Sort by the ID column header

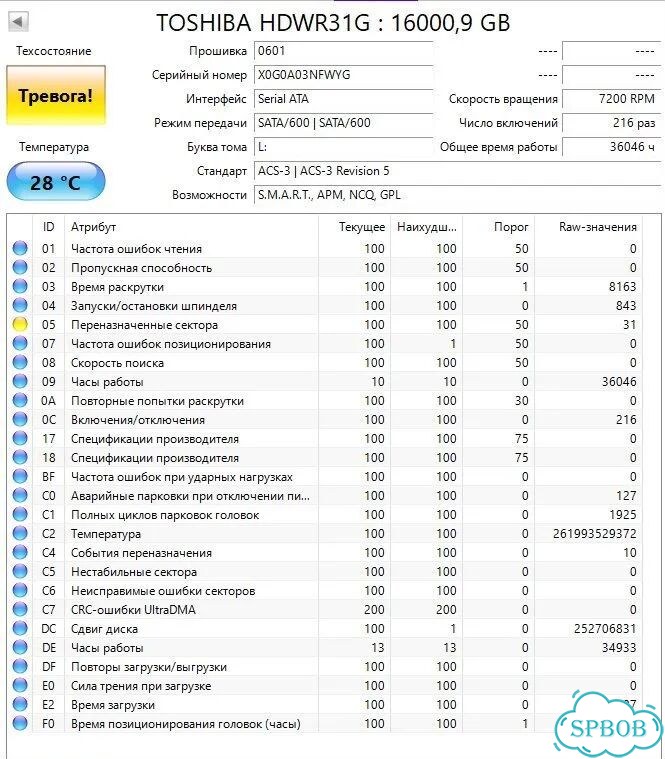pyautogui.click(x=48, y=227)
